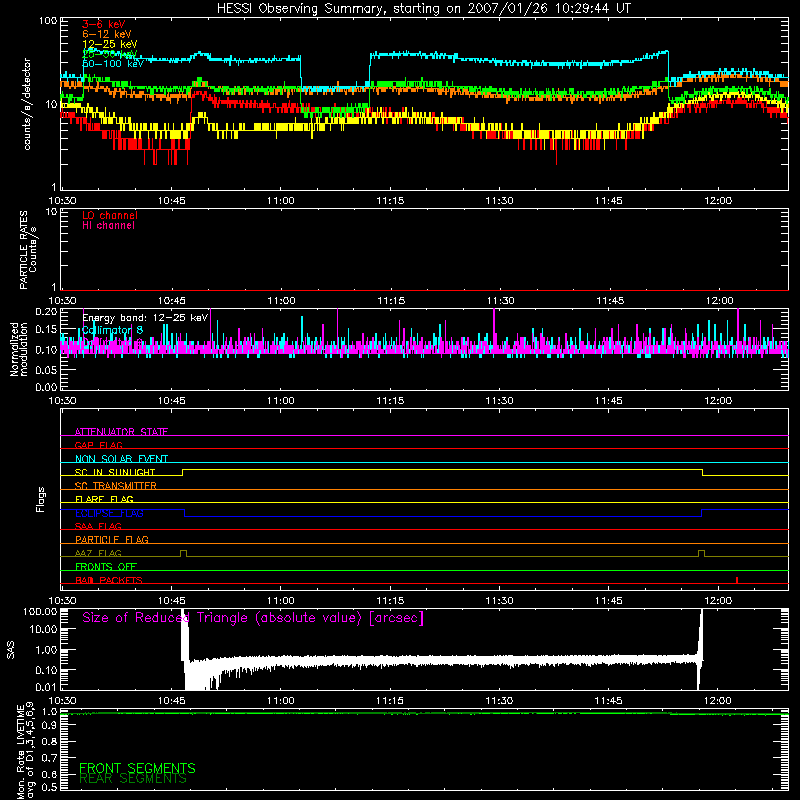Select the 'GAP FLAG' label
800x800 pixels.
(x=98, y=445)
